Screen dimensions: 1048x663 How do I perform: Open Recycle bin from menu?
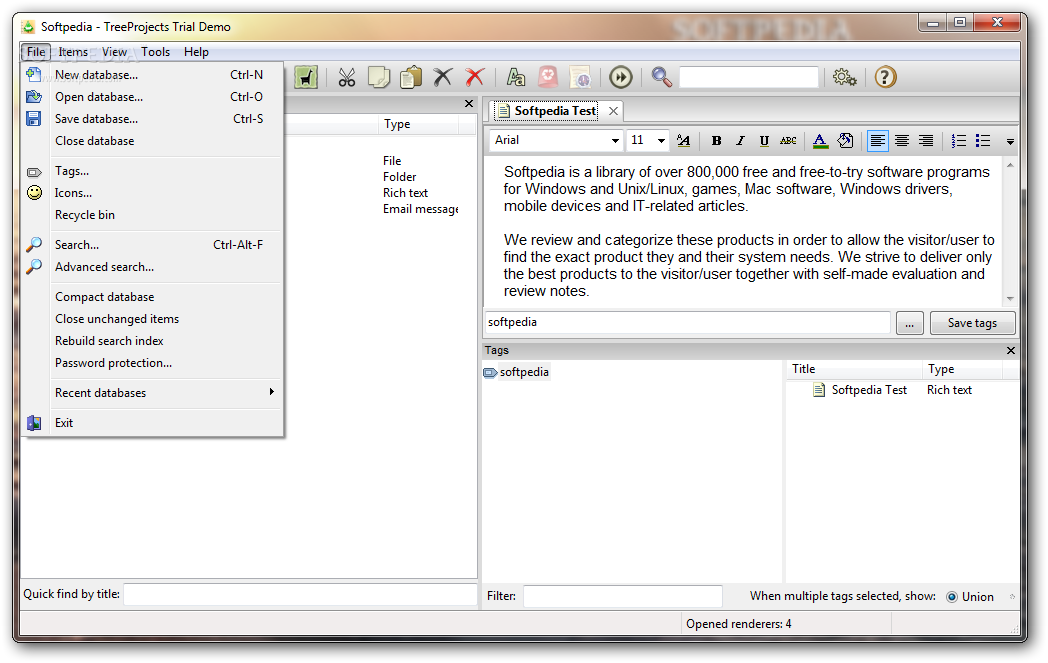[x=153, y=215]
